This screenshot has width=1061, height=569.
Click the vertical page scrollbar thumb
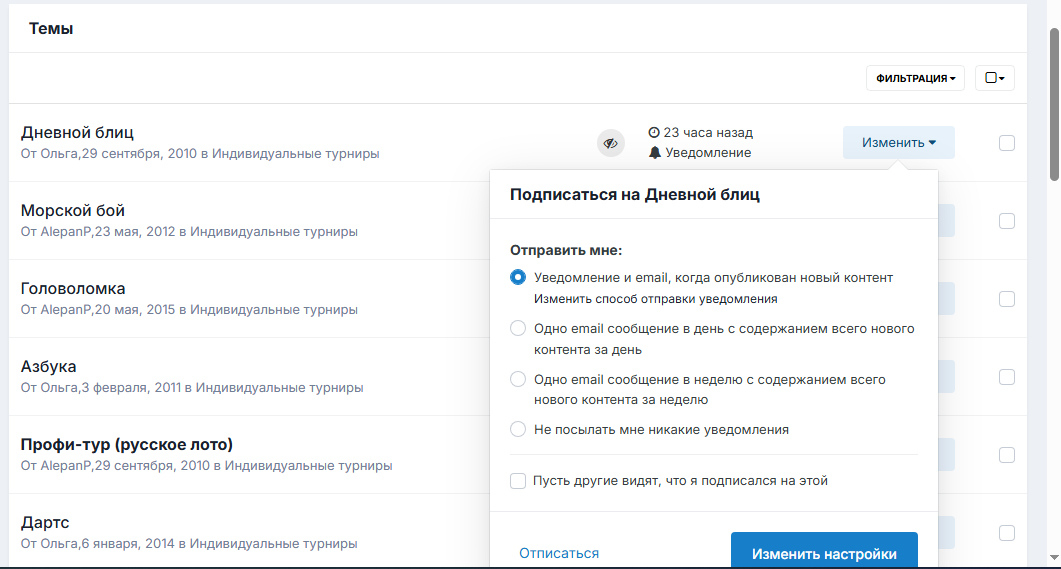tap(1054, 105)
